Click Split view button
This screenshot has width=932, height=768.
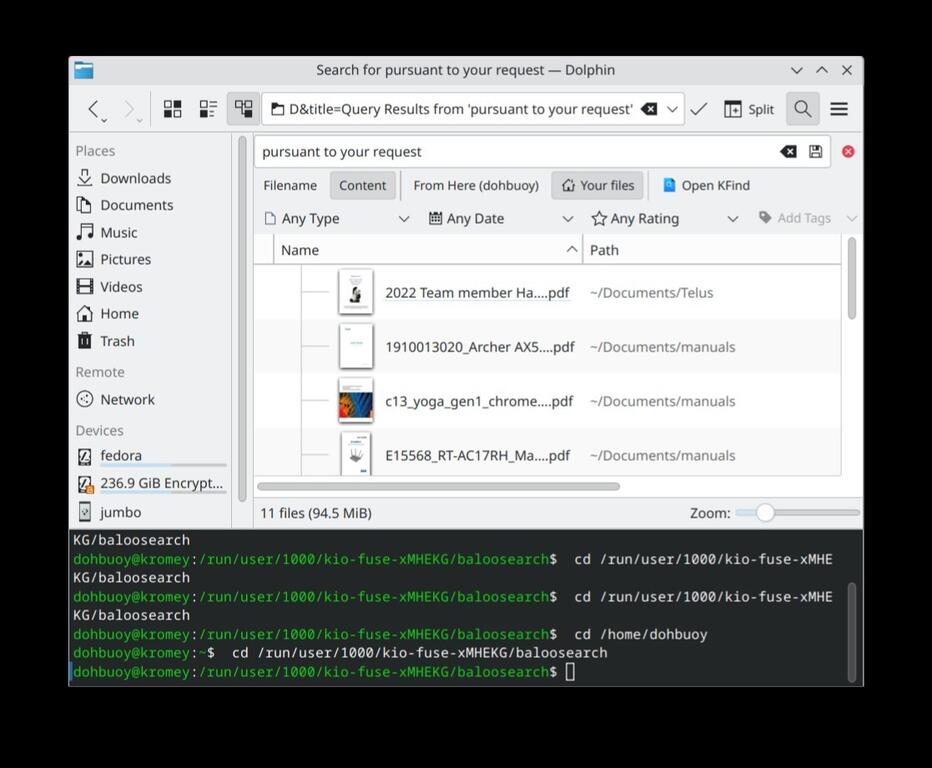pyautogui.click(x=749, y=109)
